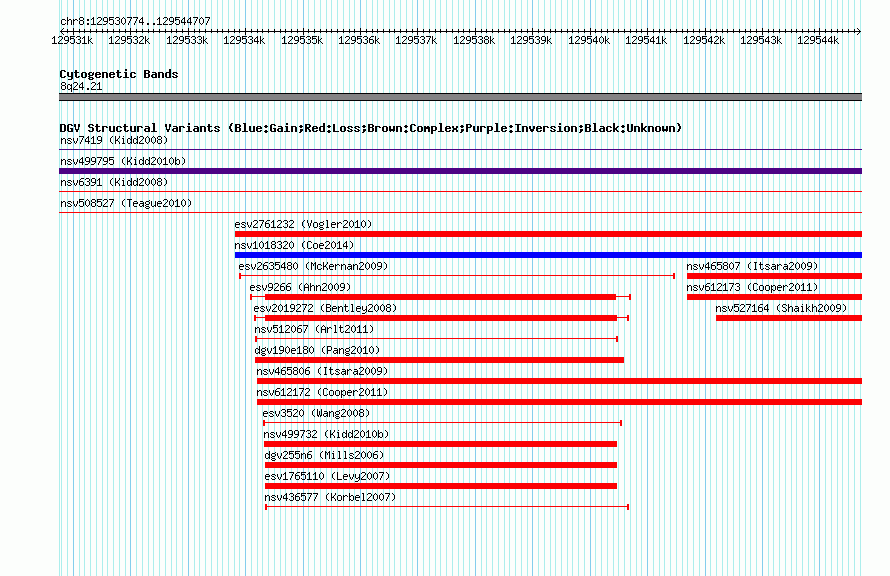Open the DGV Structural Variants track title
Image resolution: width=890 pixels, height=576 pixels.
(371, 128)
